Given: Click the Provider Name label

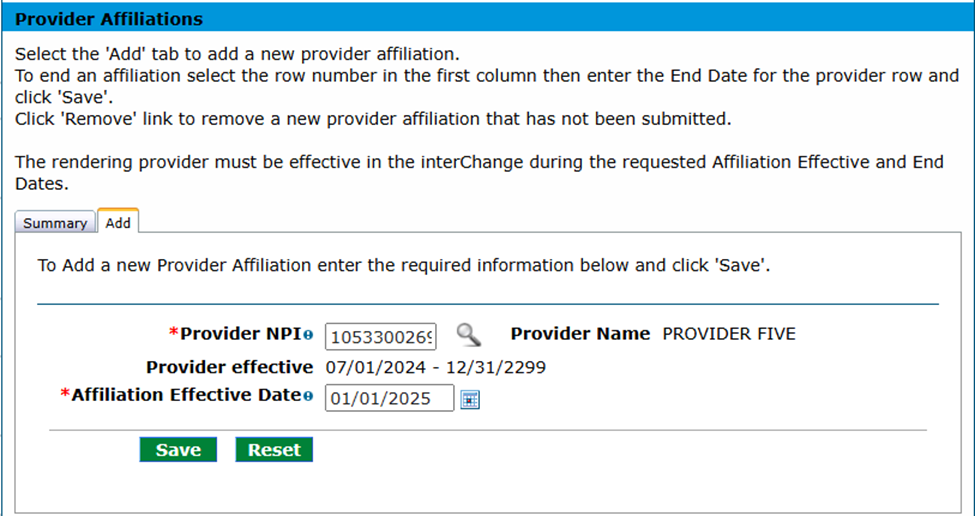Looking at the screenshot, I should coord(580,334).
